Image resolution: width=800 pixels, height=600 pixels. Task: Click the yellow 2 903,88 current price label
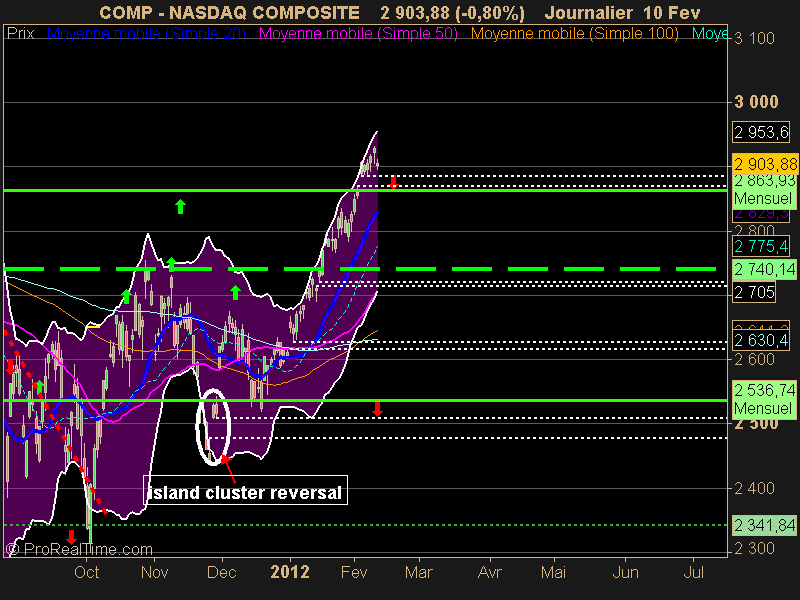click(765, 164)
